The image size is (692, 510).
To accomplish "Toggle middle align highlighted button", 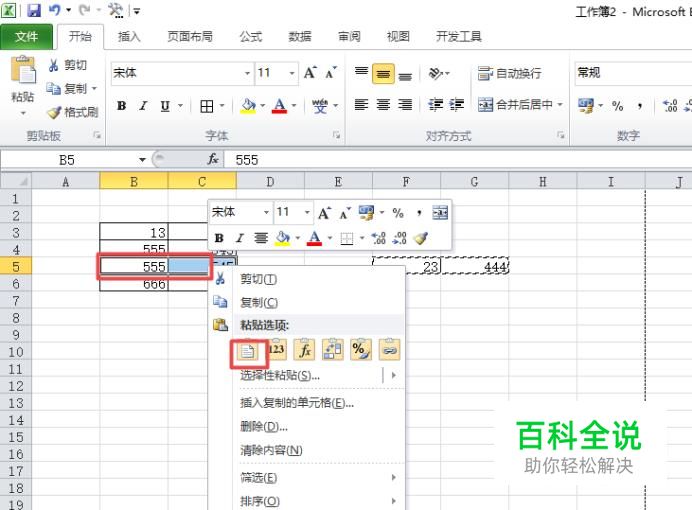I will tap(383, 73).
